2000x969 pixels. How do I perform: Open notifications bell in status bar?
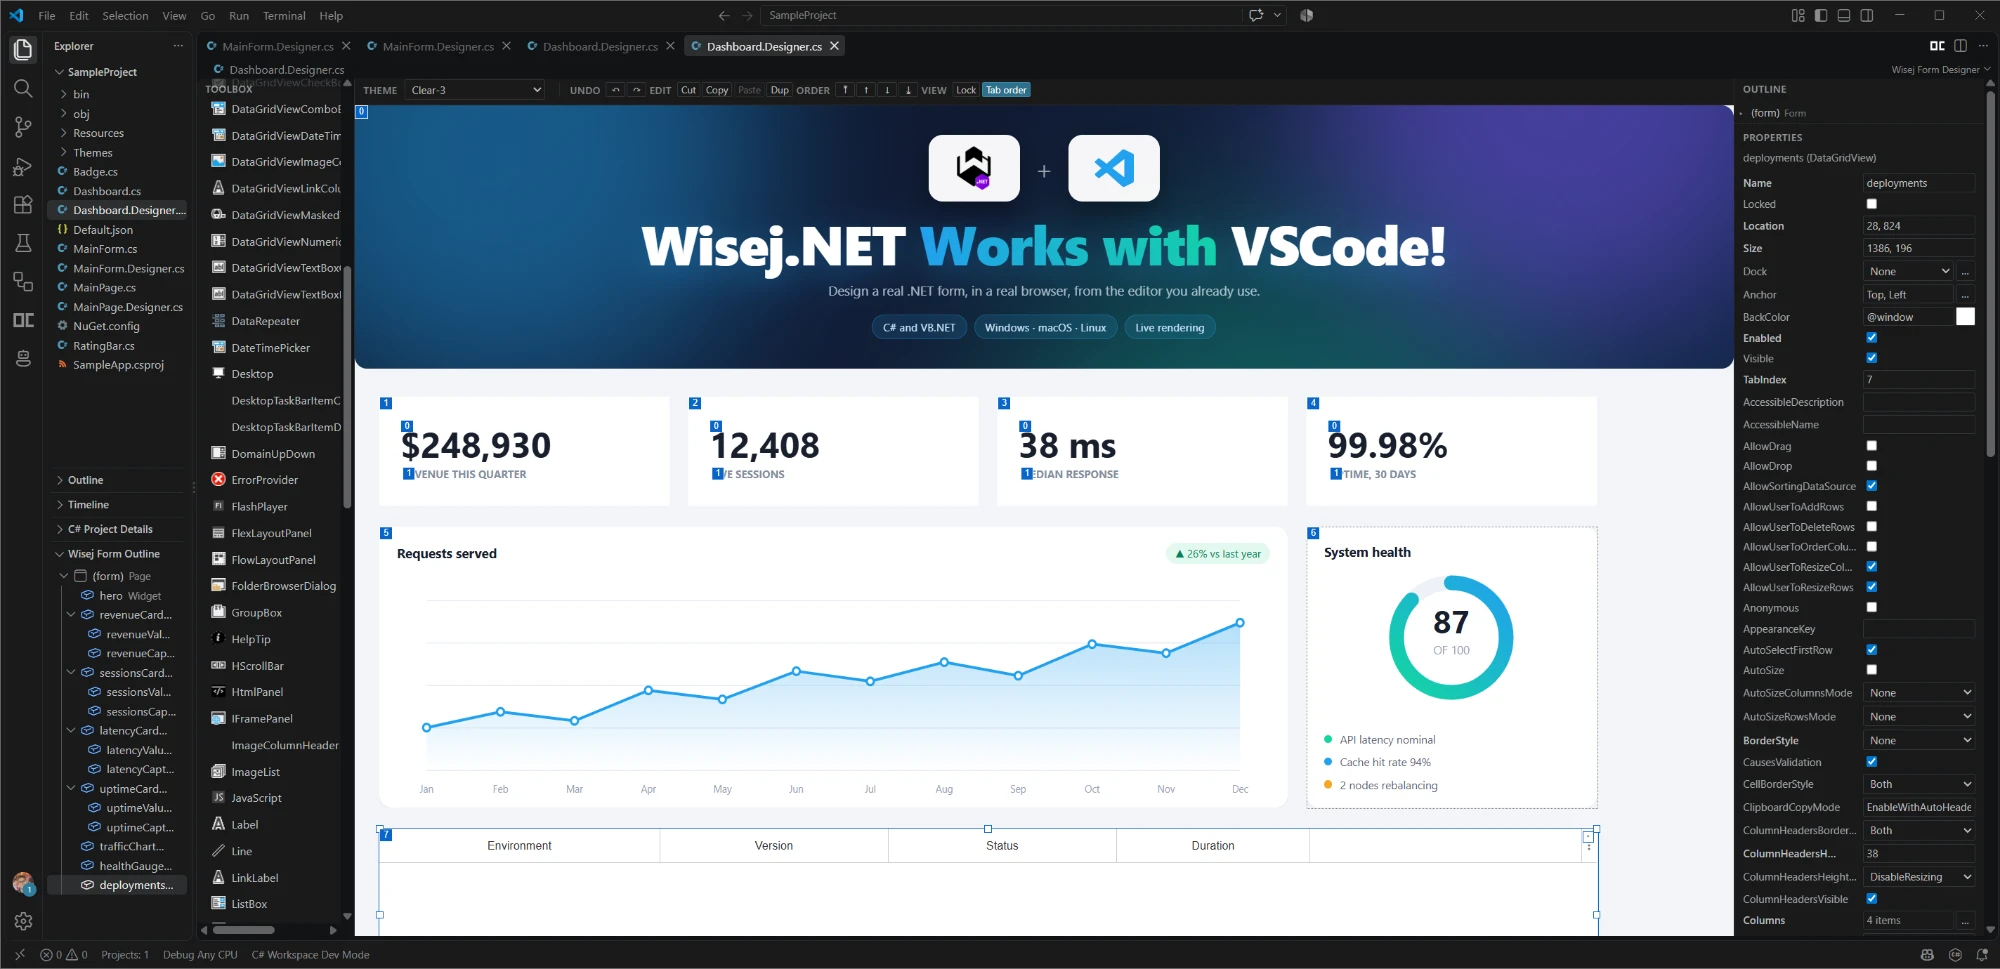1981,955
